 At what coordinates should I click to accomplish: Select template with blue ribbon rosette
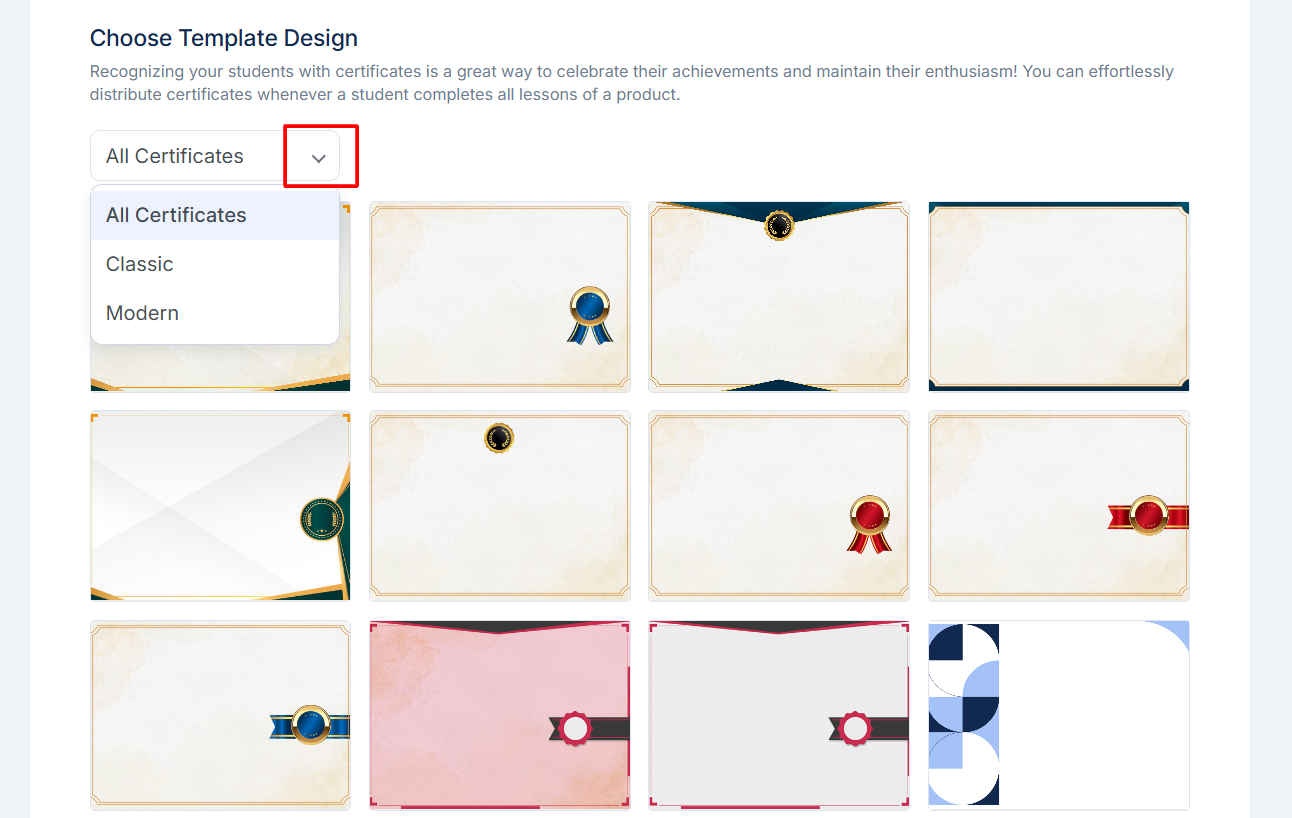pyautogui.click(x=500, y=296)
